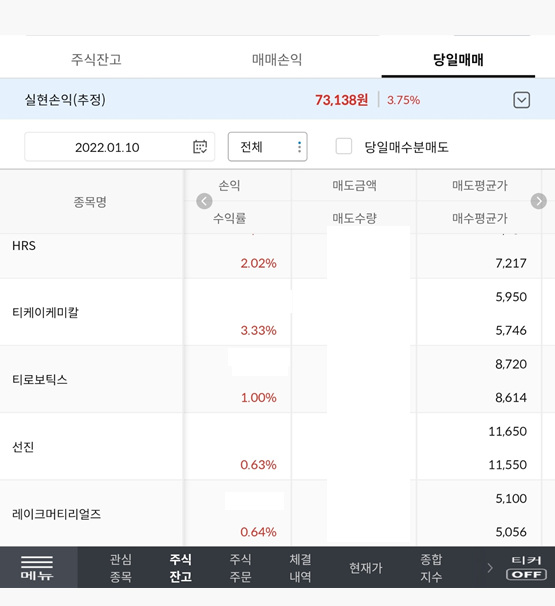555x606 pixels.
Task: Show the next table columns with the right arrow
Action: pyautogui.click(x=538, y=201)
